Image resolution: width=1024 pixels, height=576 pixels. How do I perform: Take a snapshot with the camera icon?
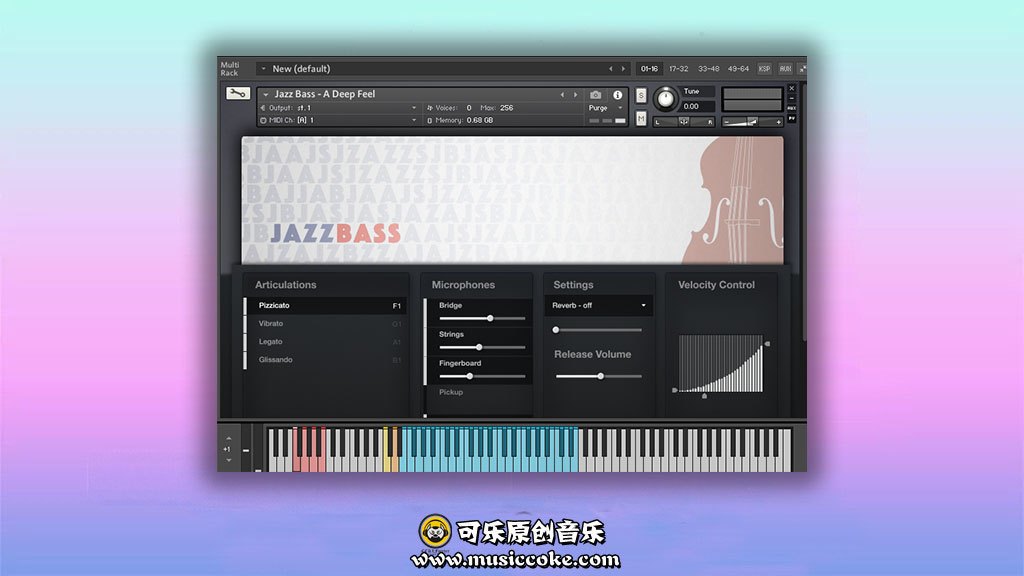[596, 95]
